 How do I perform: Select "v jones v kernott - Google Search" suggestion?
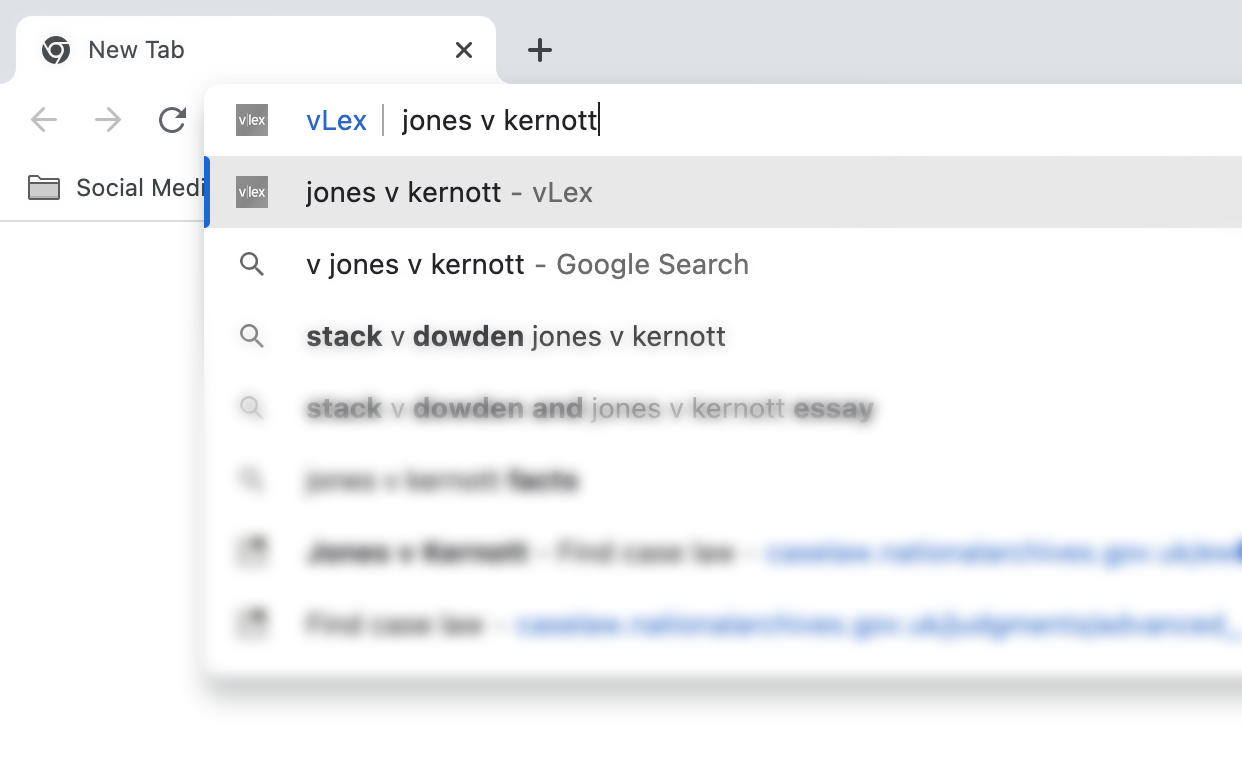[723, 264]
